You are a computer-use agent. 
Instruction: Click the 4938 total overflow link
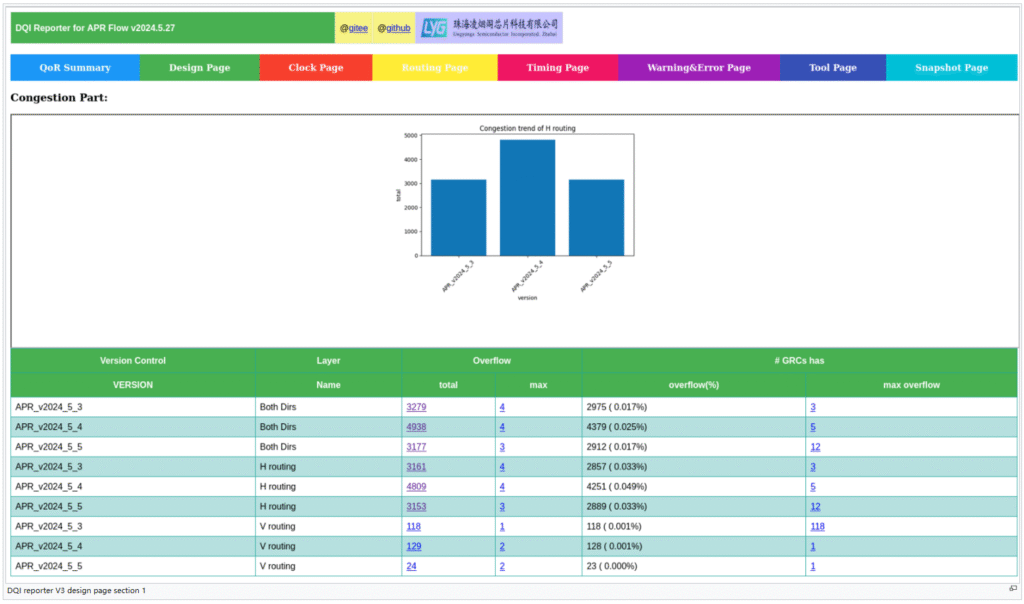pyautogui.click(x=416, y=427)
